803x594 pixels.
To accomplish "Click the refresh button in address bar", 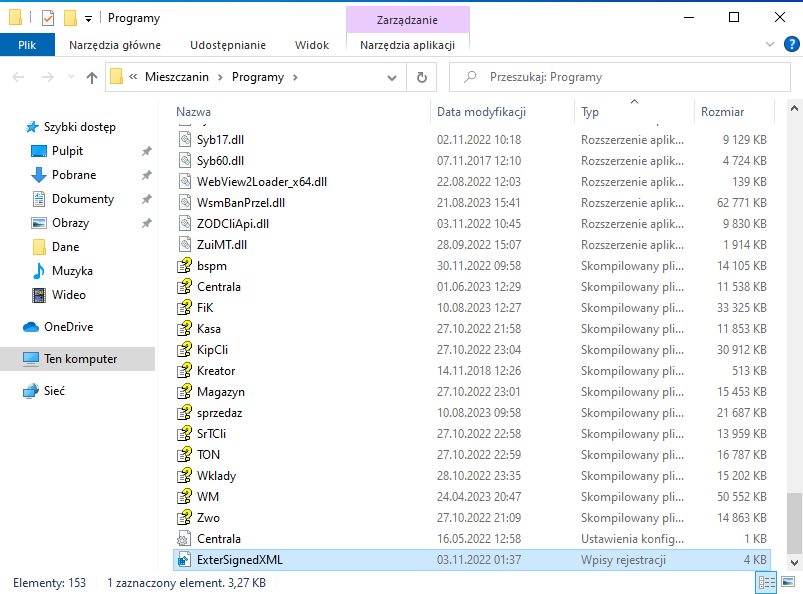I will (422, 77).
